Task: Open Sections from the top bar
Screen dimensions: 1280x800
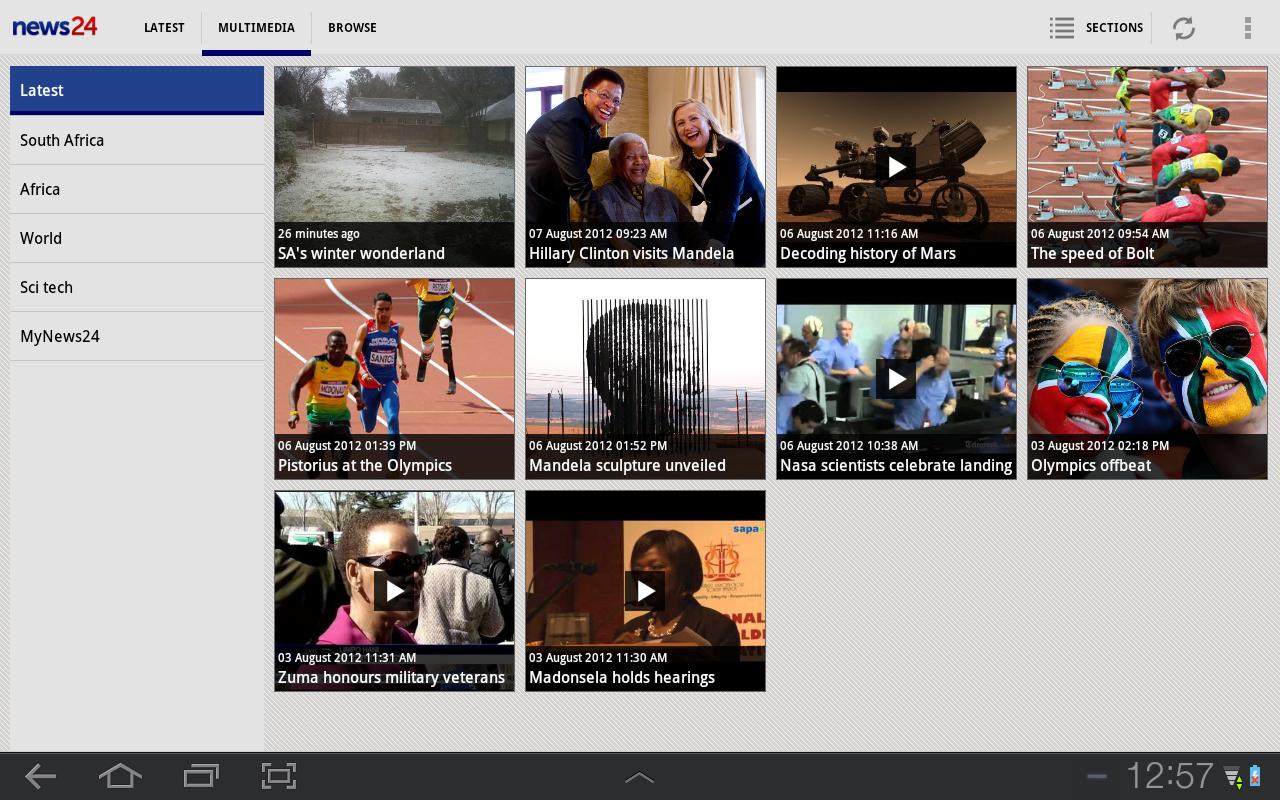Action: coord(1114,28)
